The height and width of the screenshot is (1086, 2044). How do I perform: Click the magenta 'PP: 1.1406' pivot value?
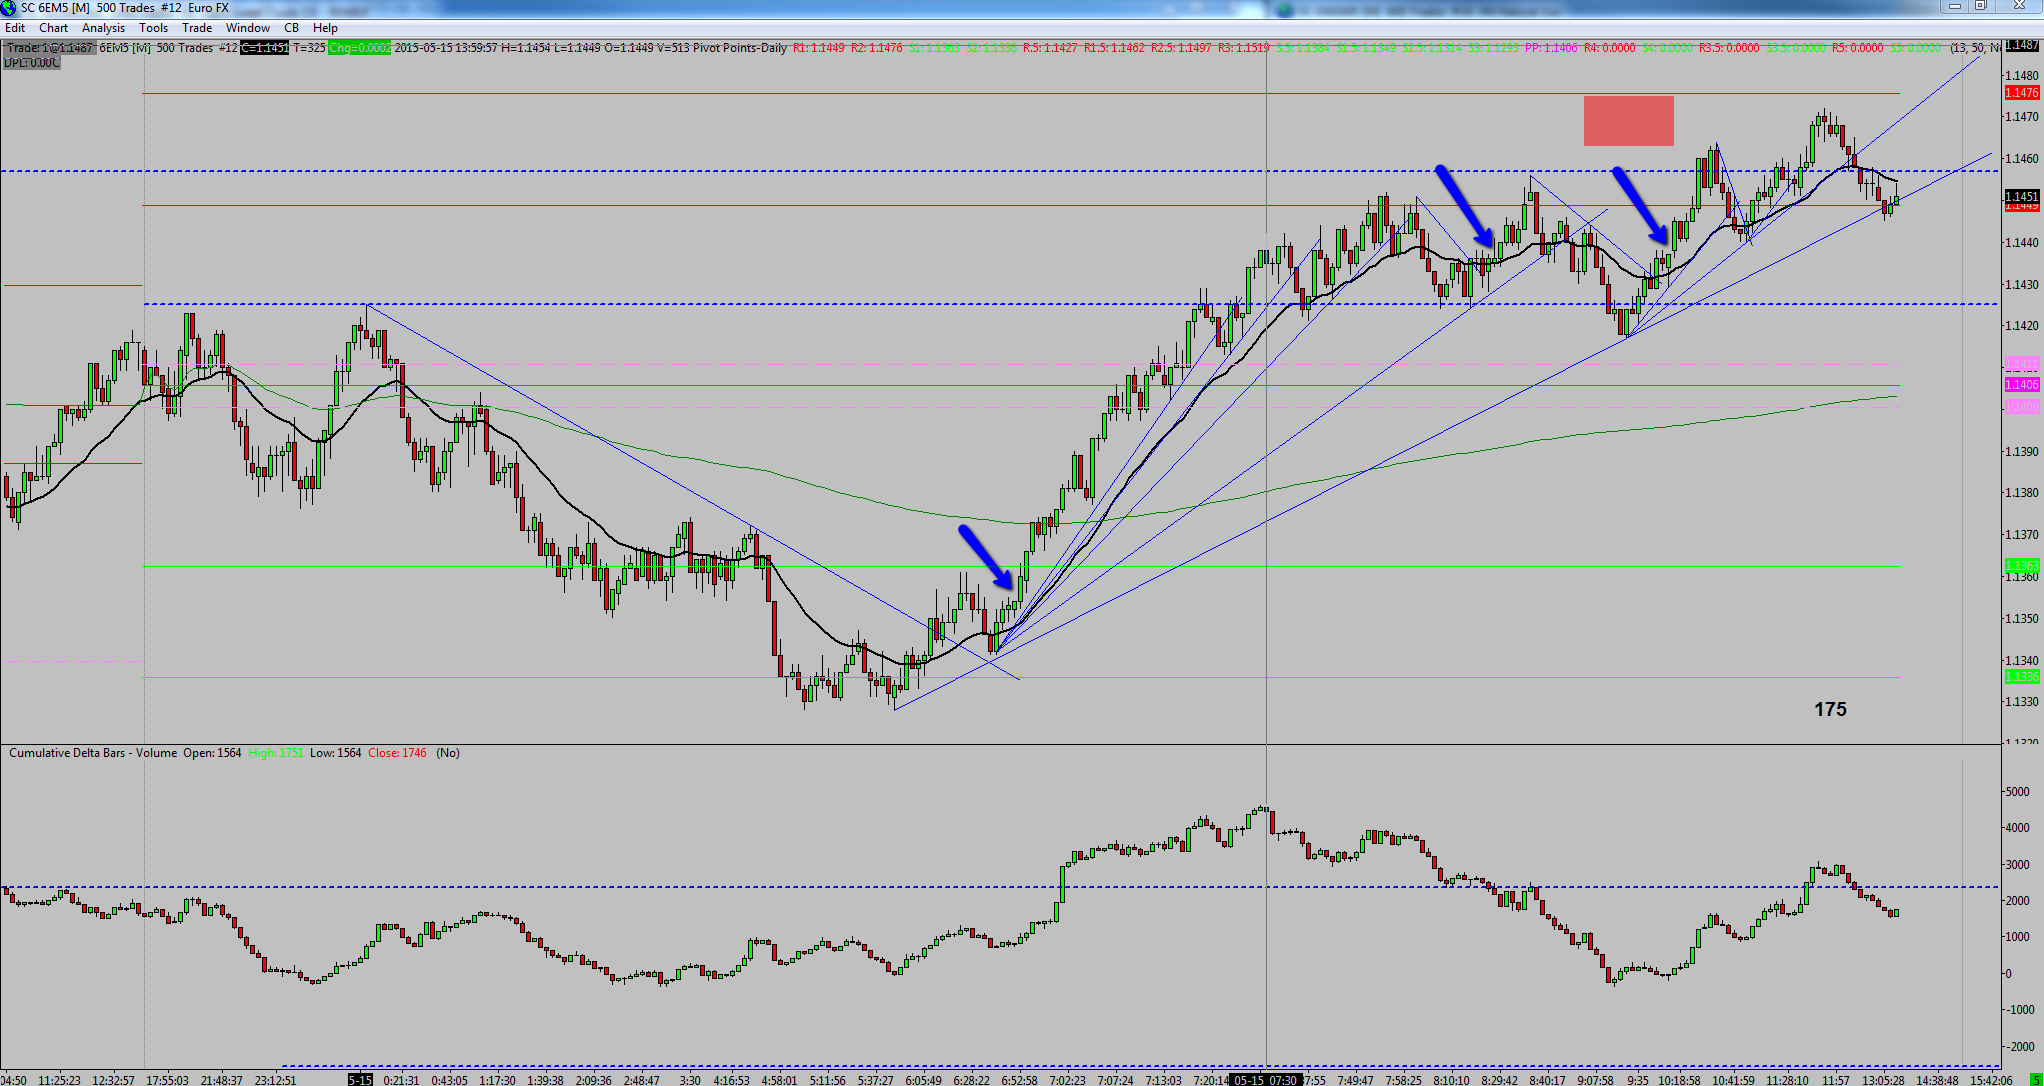point(1552,48)
